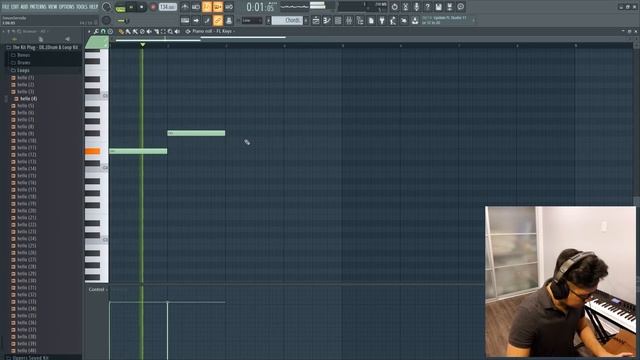
Task: Toggle pattern/song mode switch
Action: point(120,8)
